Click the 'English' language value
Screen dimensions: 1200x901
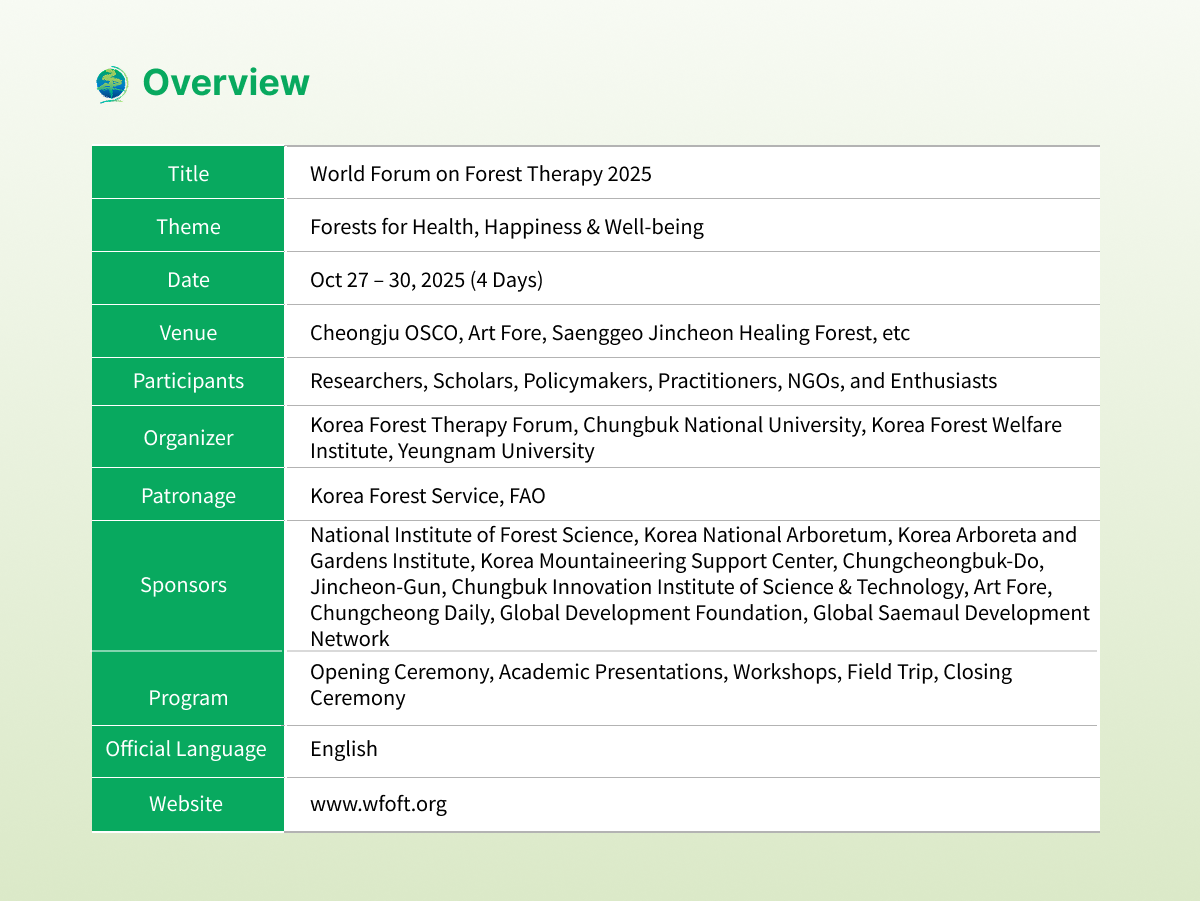click(x=344, y=749)
